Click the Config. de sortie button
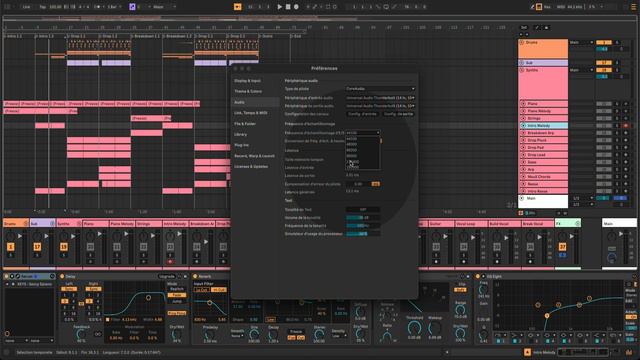Image resolution: width=640 pixels, height=360 pixels. coord(398,114)
